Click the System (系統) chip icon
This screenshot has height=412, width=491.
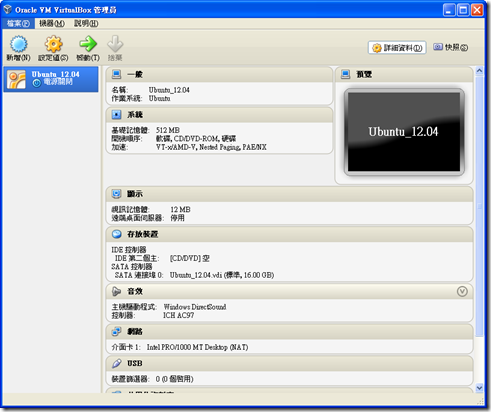click(116, 115)
